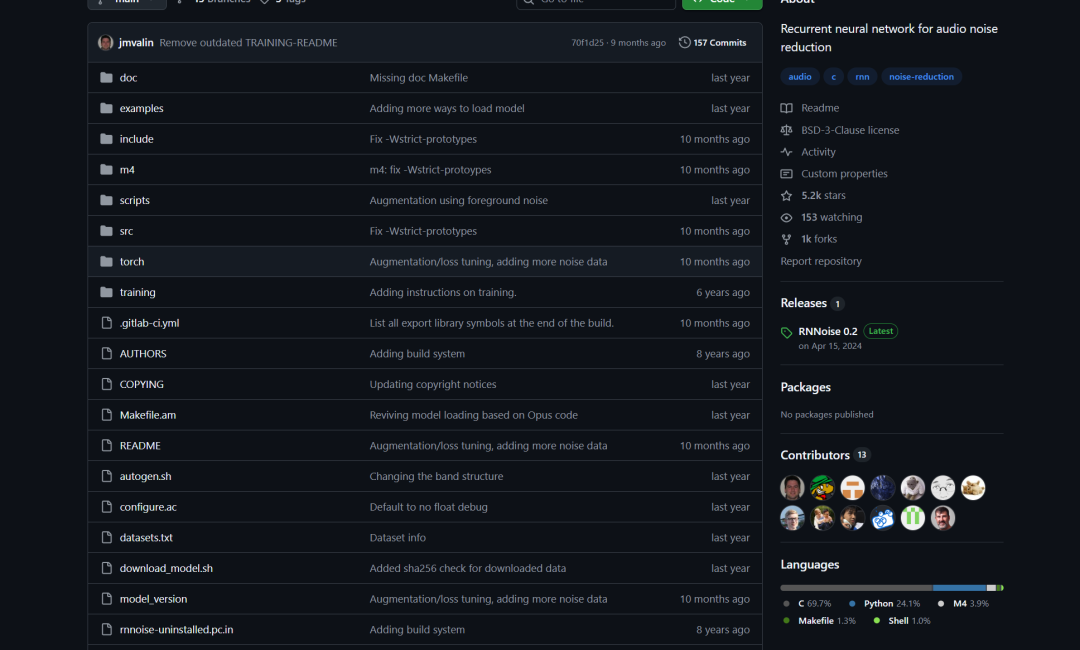Click the scripts folder icon
The image size is (1080, 650).
pos(106,200)
